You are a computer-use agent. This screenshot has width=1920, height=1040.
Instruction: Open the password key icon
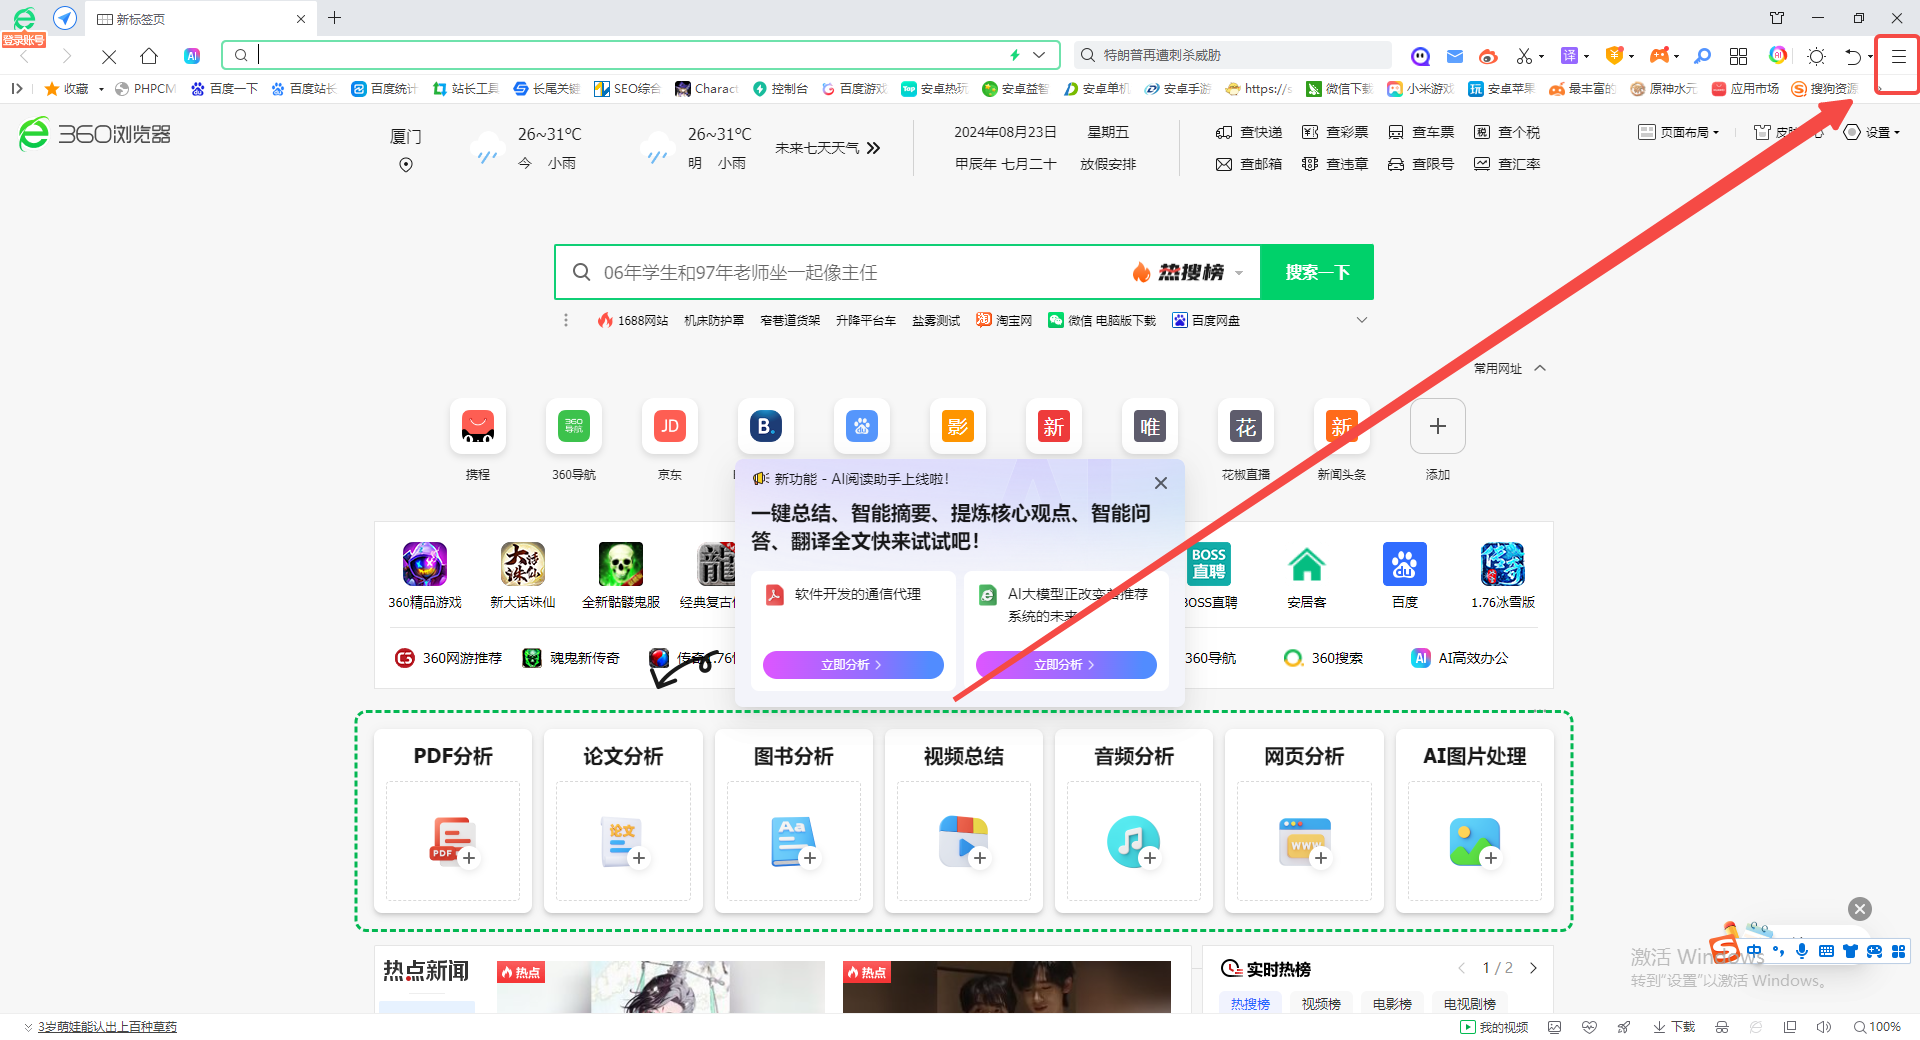coord(1703,56)
